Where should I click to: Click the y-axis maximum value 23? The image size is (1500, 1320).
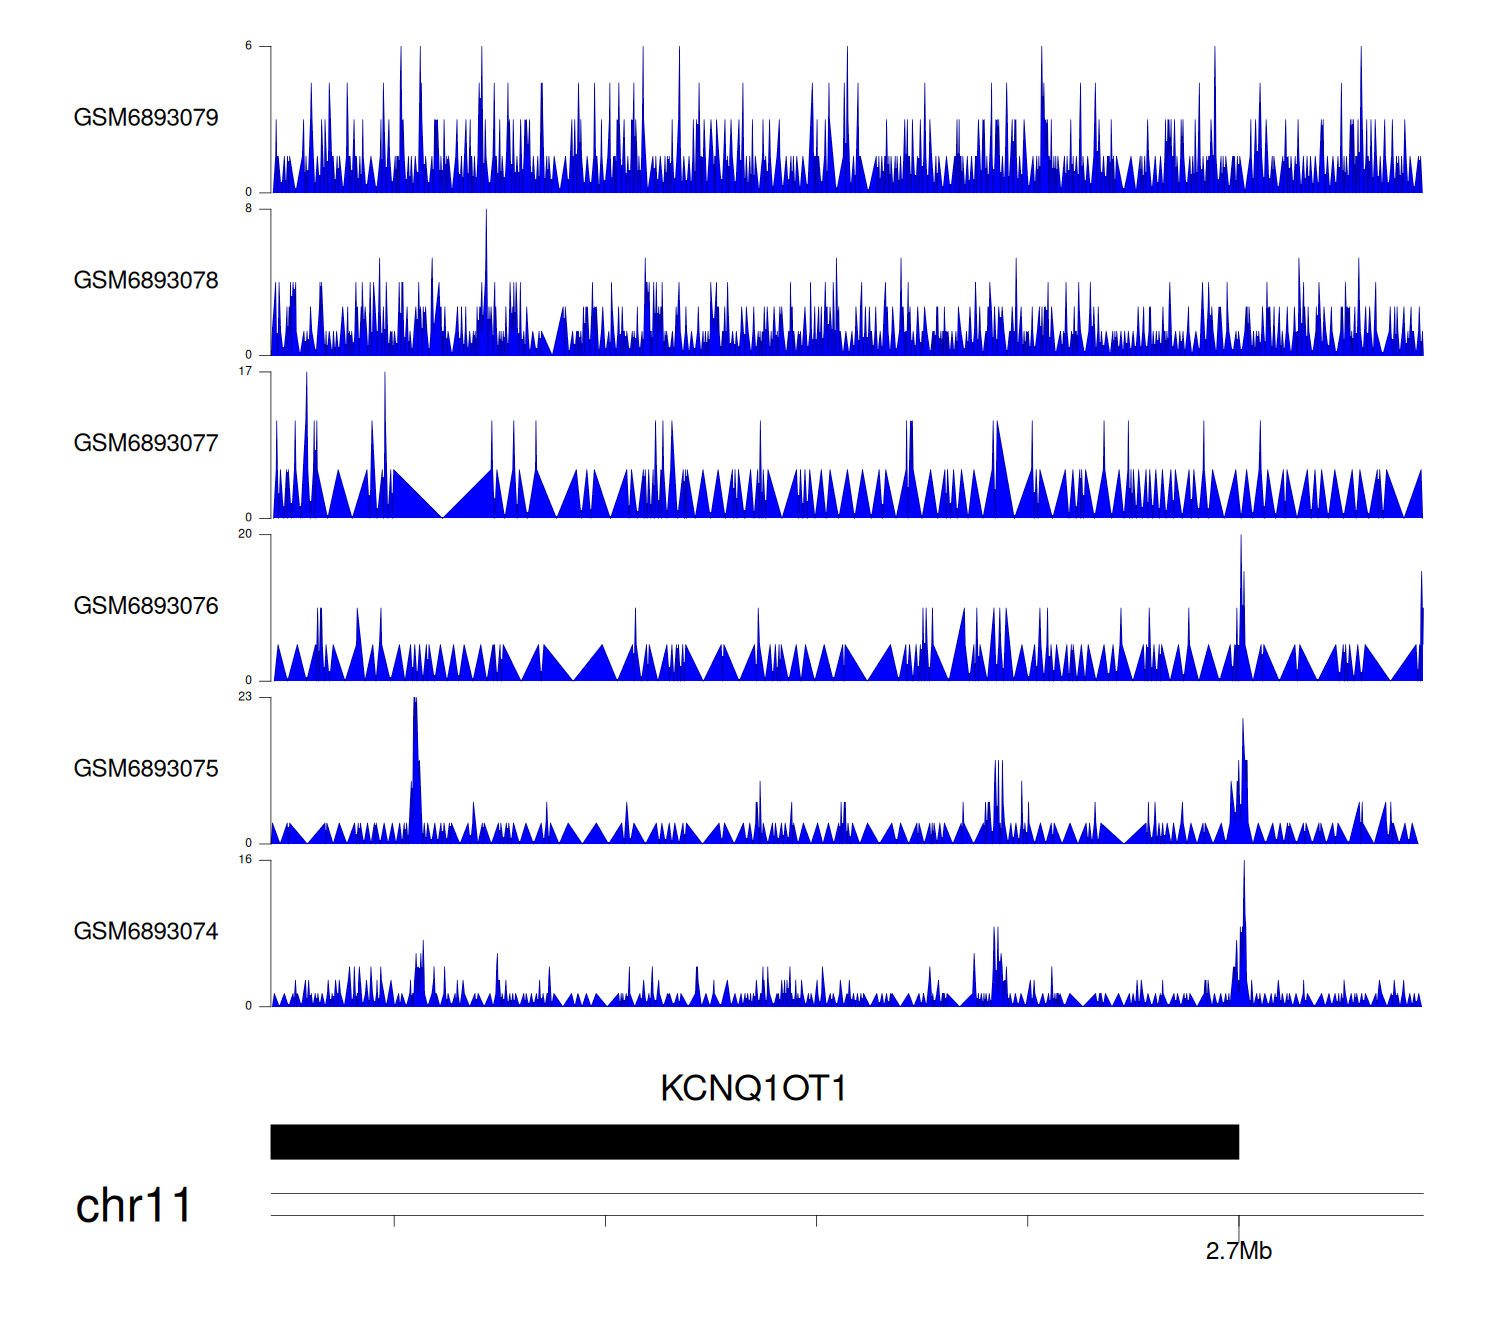pos(245,697)
